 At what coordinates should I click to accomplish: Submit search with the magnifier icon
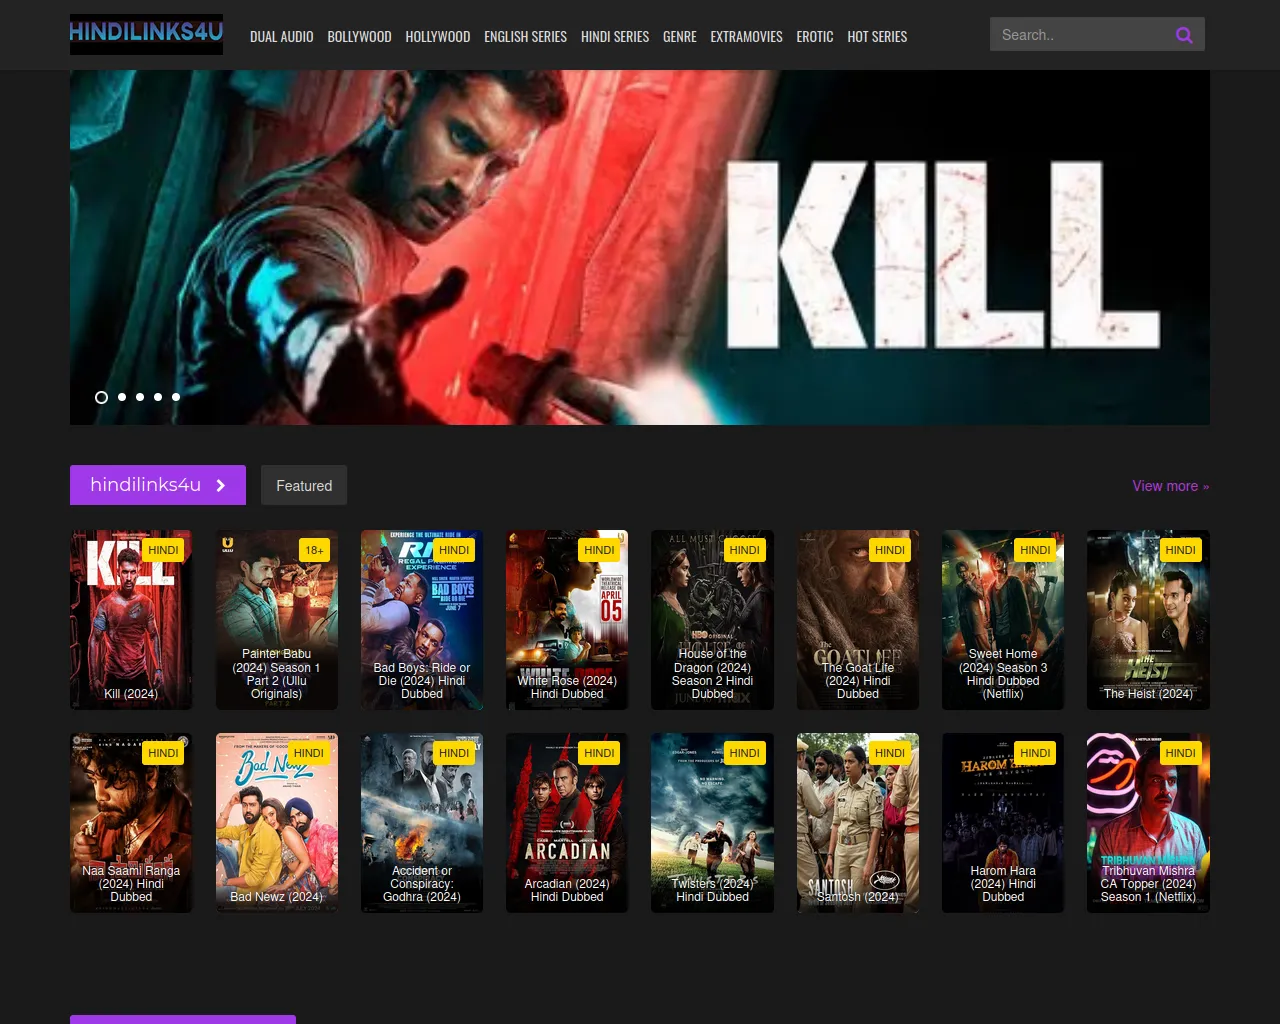[x=1184, y=35]
